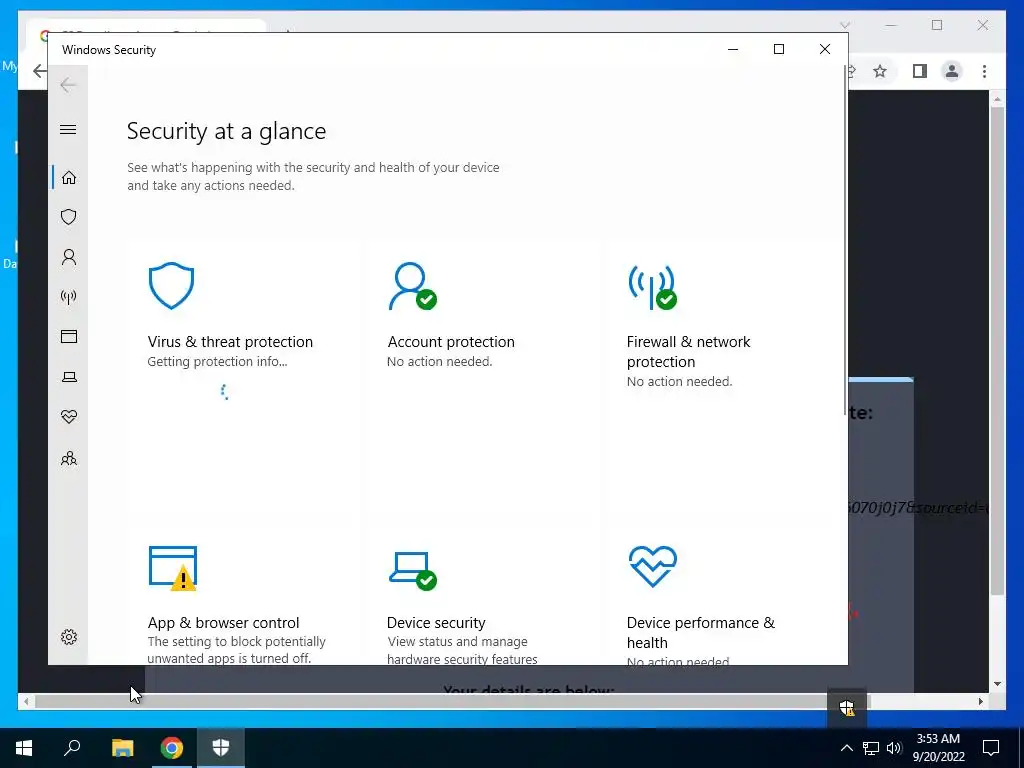Click the large Virus & threat shield tile icon
The width and height of the screenshot is (1024, 768).
tap(171, 285)
